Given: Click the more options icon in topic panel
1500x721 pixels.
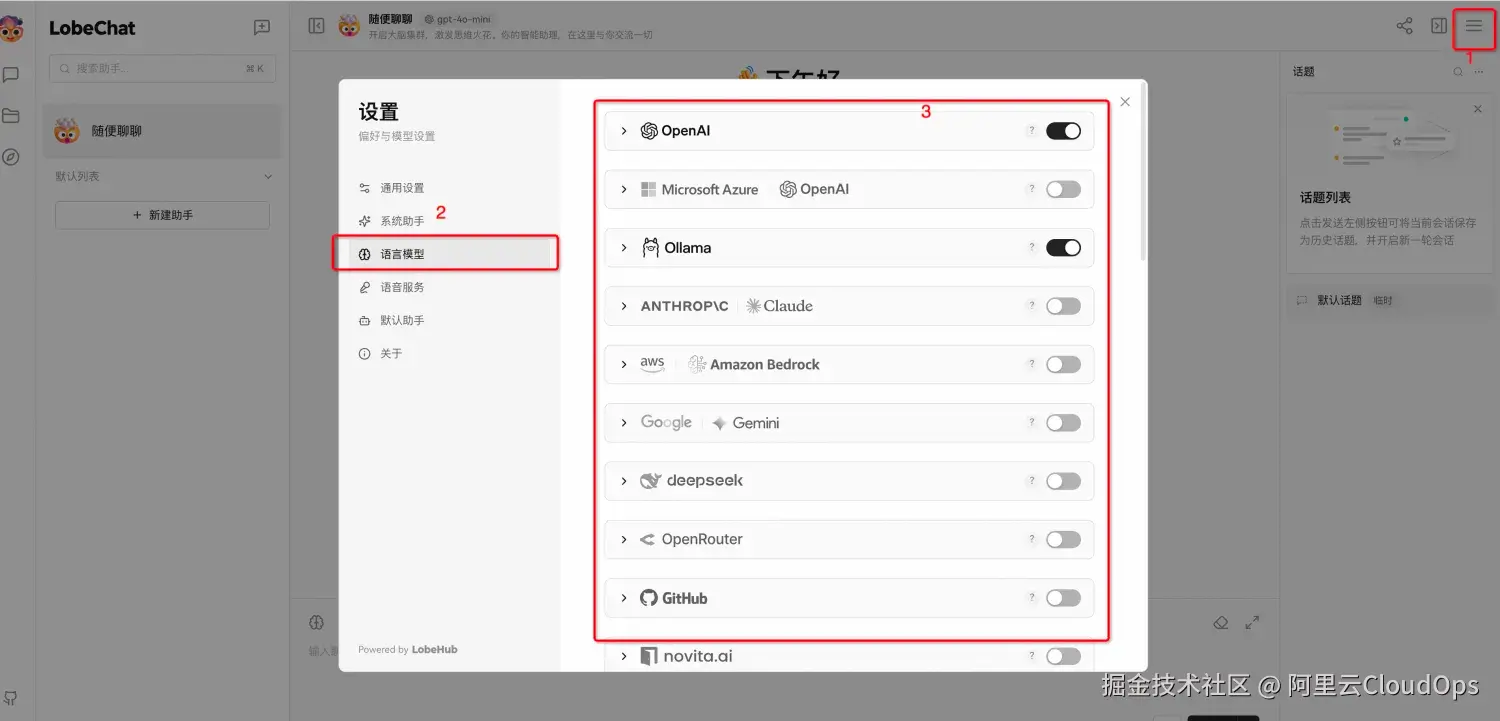Looking at the screenshot, I should point(1479,72).
